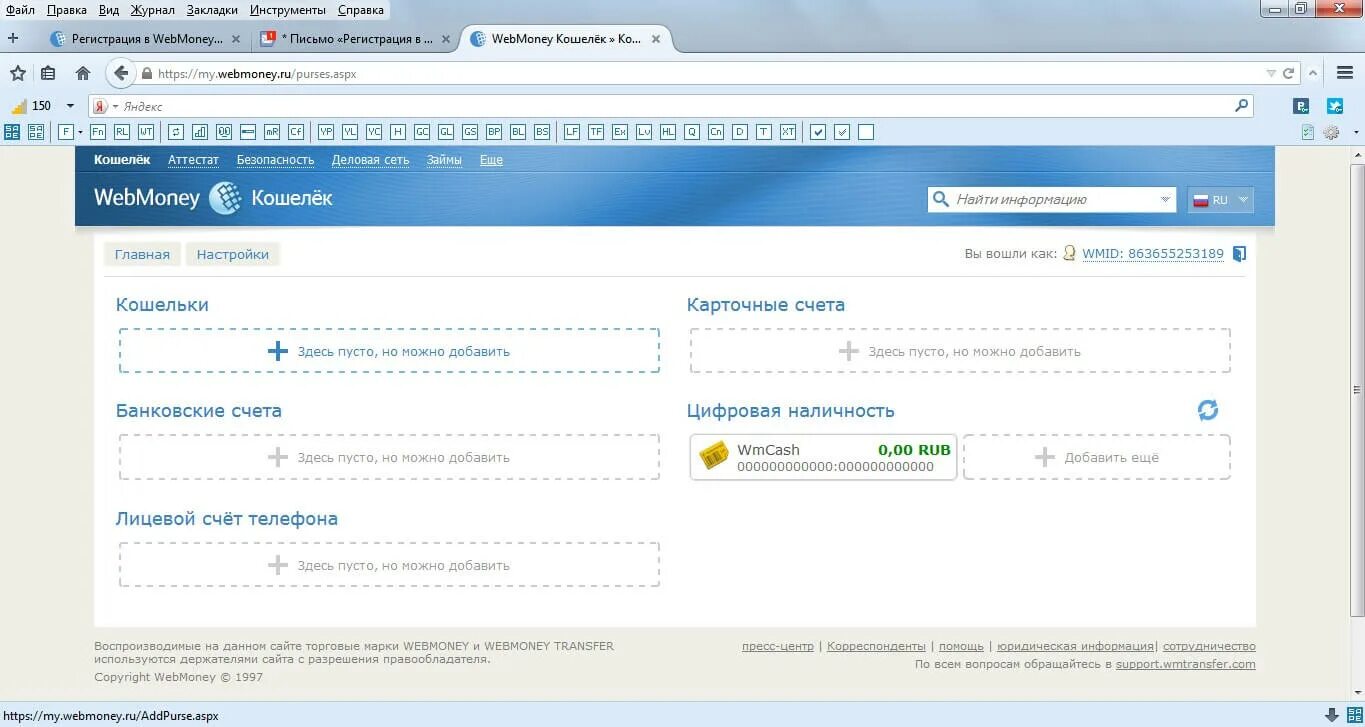Open the Деловая сеть link

(x=370, y=160)
